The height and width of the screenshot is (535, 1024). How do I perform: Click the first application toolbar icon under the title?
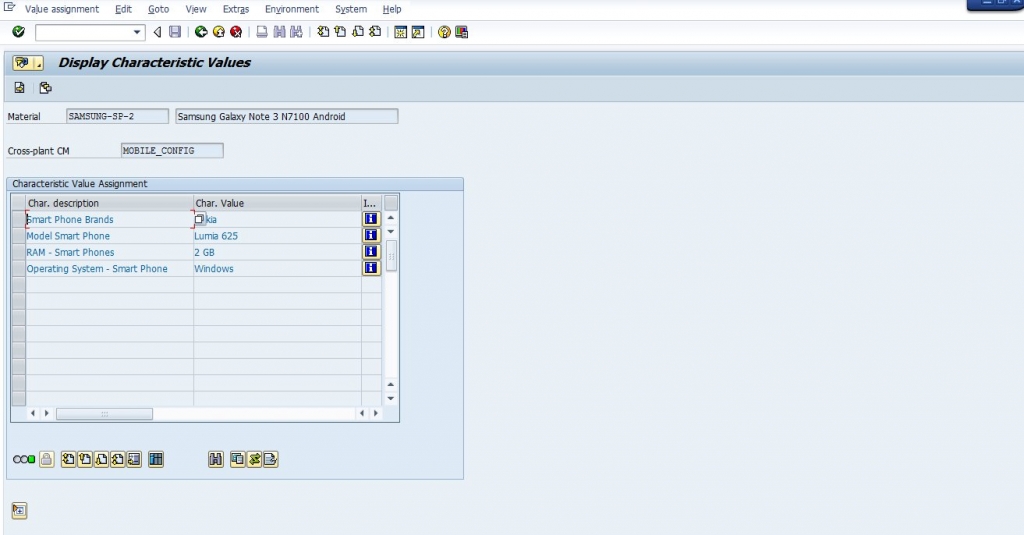(x=20, y=88)
